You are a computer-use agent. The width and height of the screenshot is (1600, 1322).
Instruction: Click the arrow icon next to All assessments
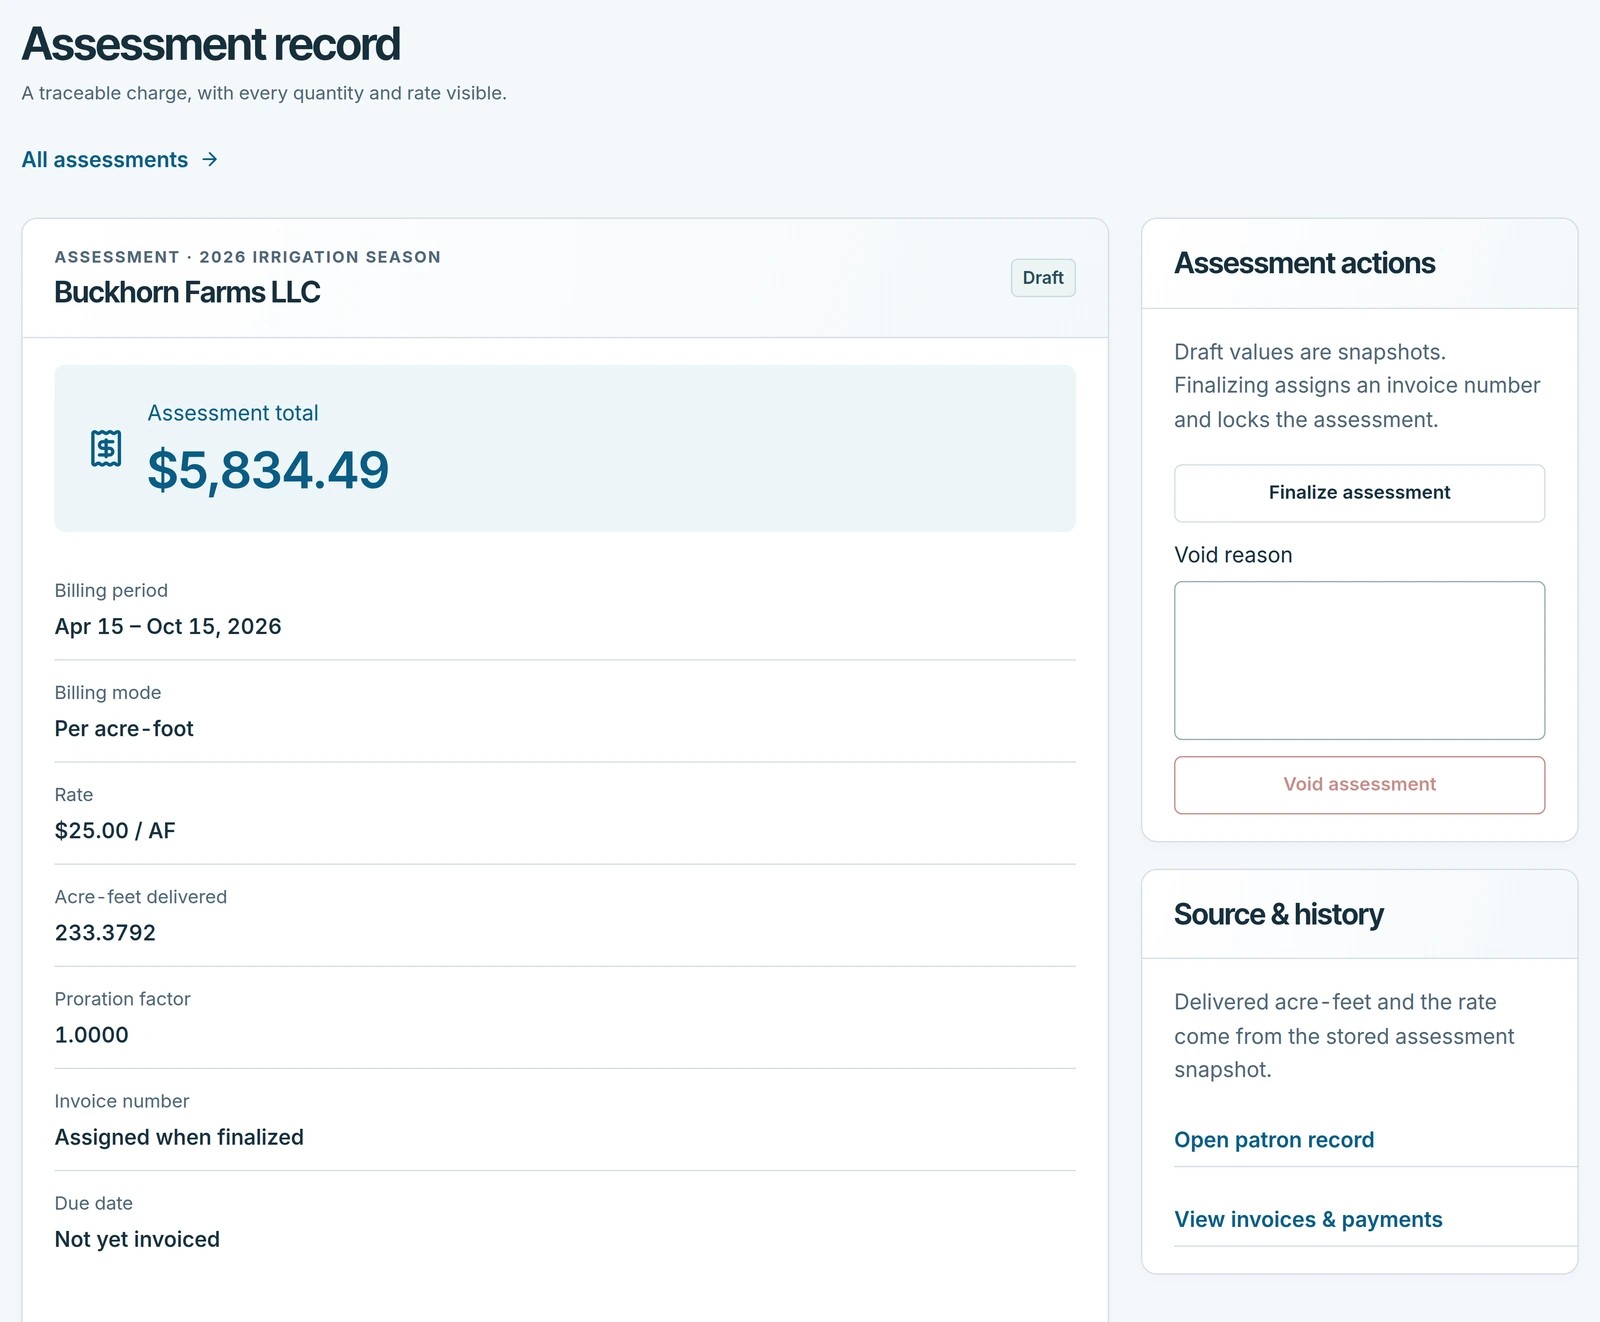210,160
